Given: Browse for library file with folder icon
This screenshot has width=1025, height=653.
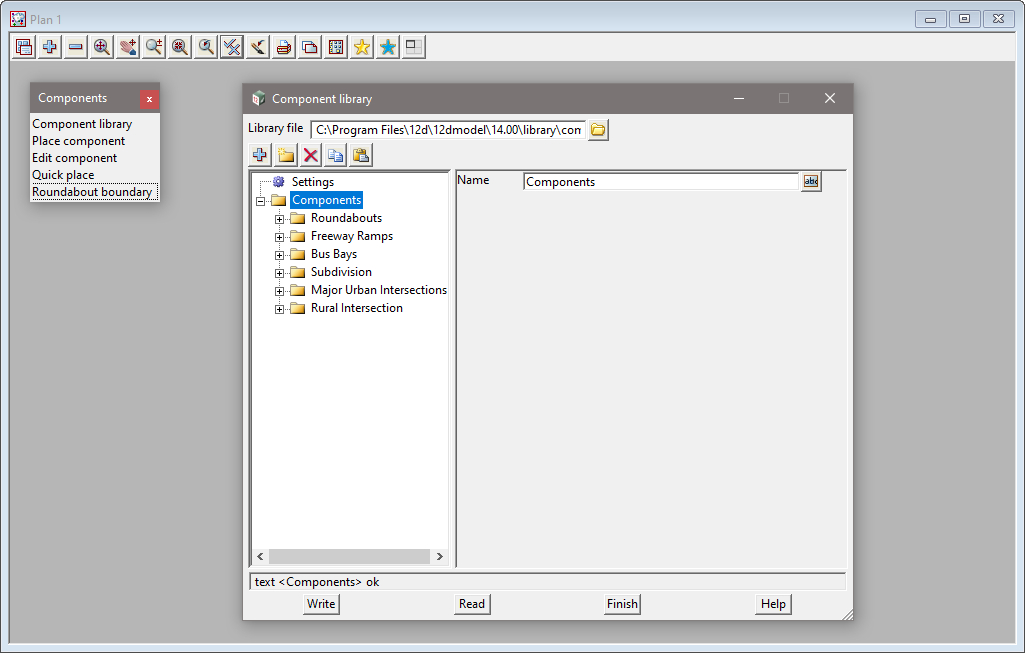Looking at the screenshot, I should point(598,130).
